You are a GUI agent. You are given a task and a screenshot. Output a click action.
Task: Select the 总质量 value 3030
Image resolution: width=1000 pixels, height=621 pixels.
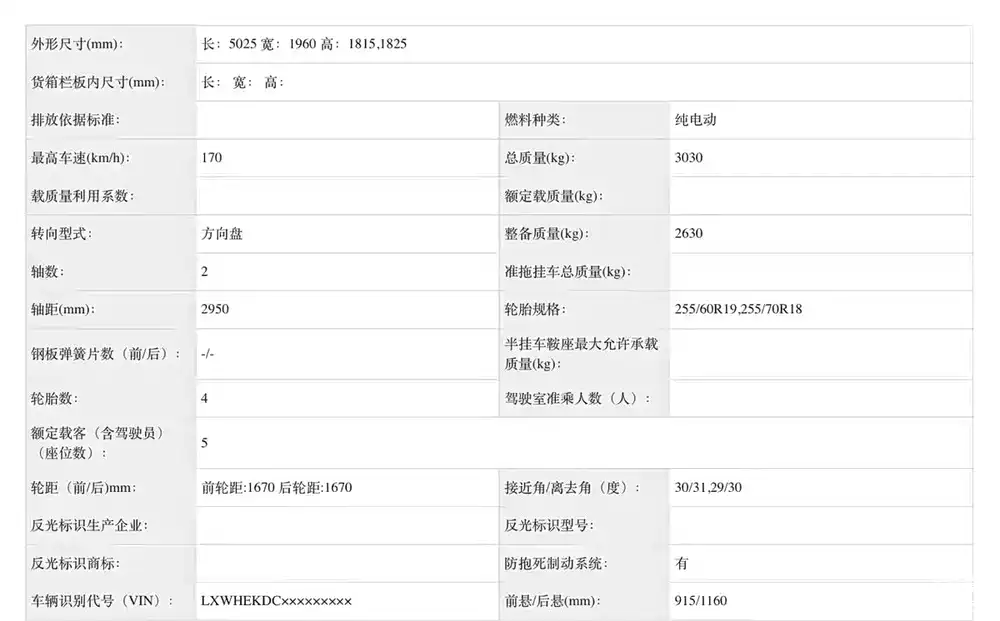point(689,158)
